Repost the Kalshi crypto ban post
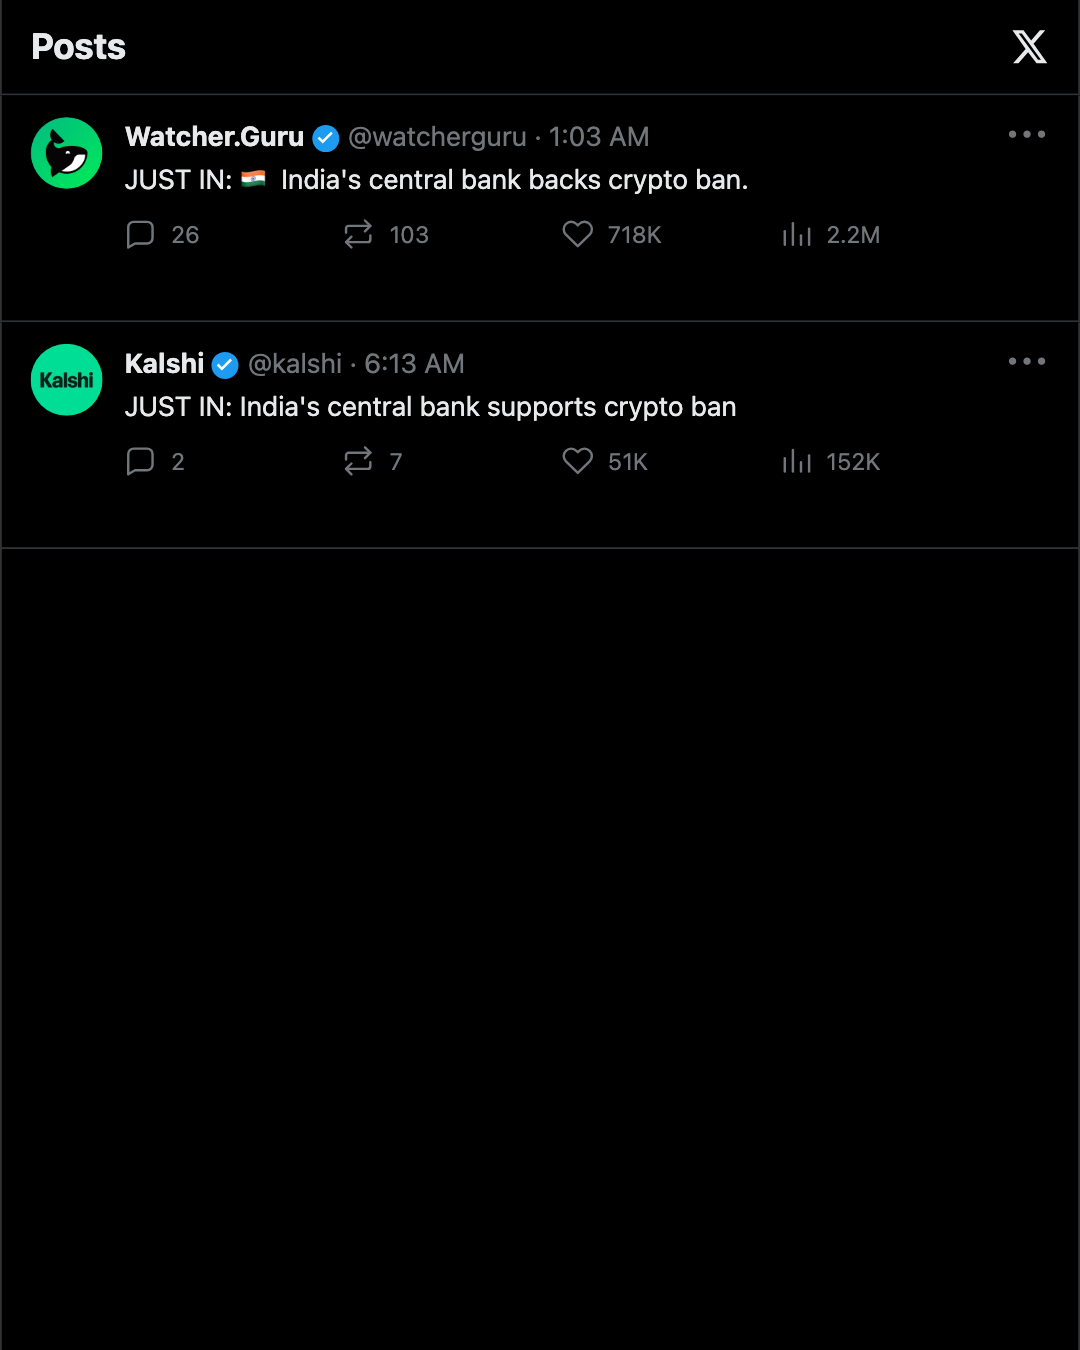The width and height of the screenshot is (1080, 1350). 358,462
